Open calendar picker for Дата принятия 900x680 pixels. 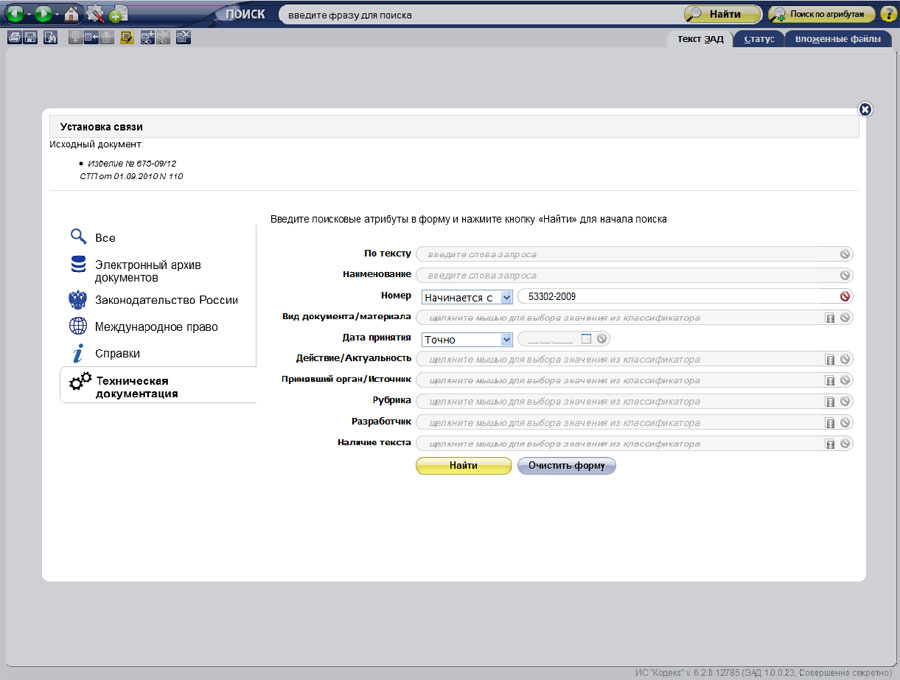coord(587,339)
